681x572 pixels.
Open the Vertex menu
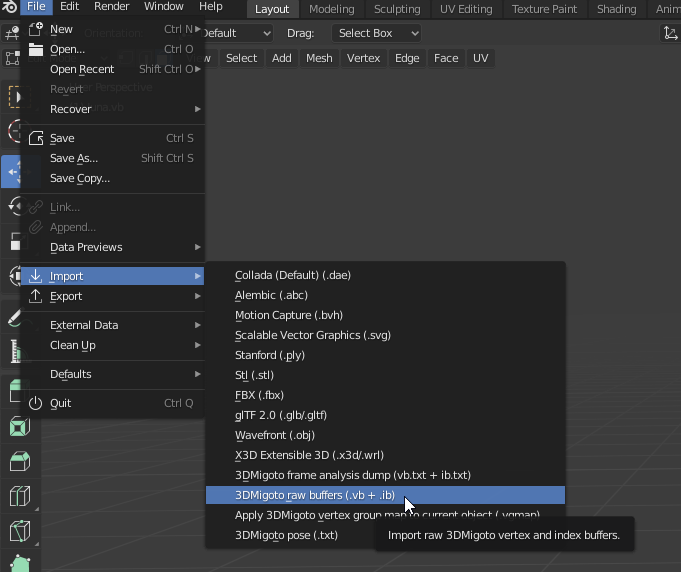click(363, 58)
